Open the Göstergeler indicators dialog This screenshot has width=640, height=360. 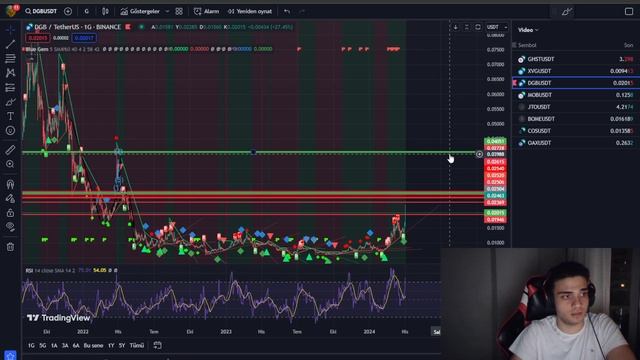coord(140,11)
